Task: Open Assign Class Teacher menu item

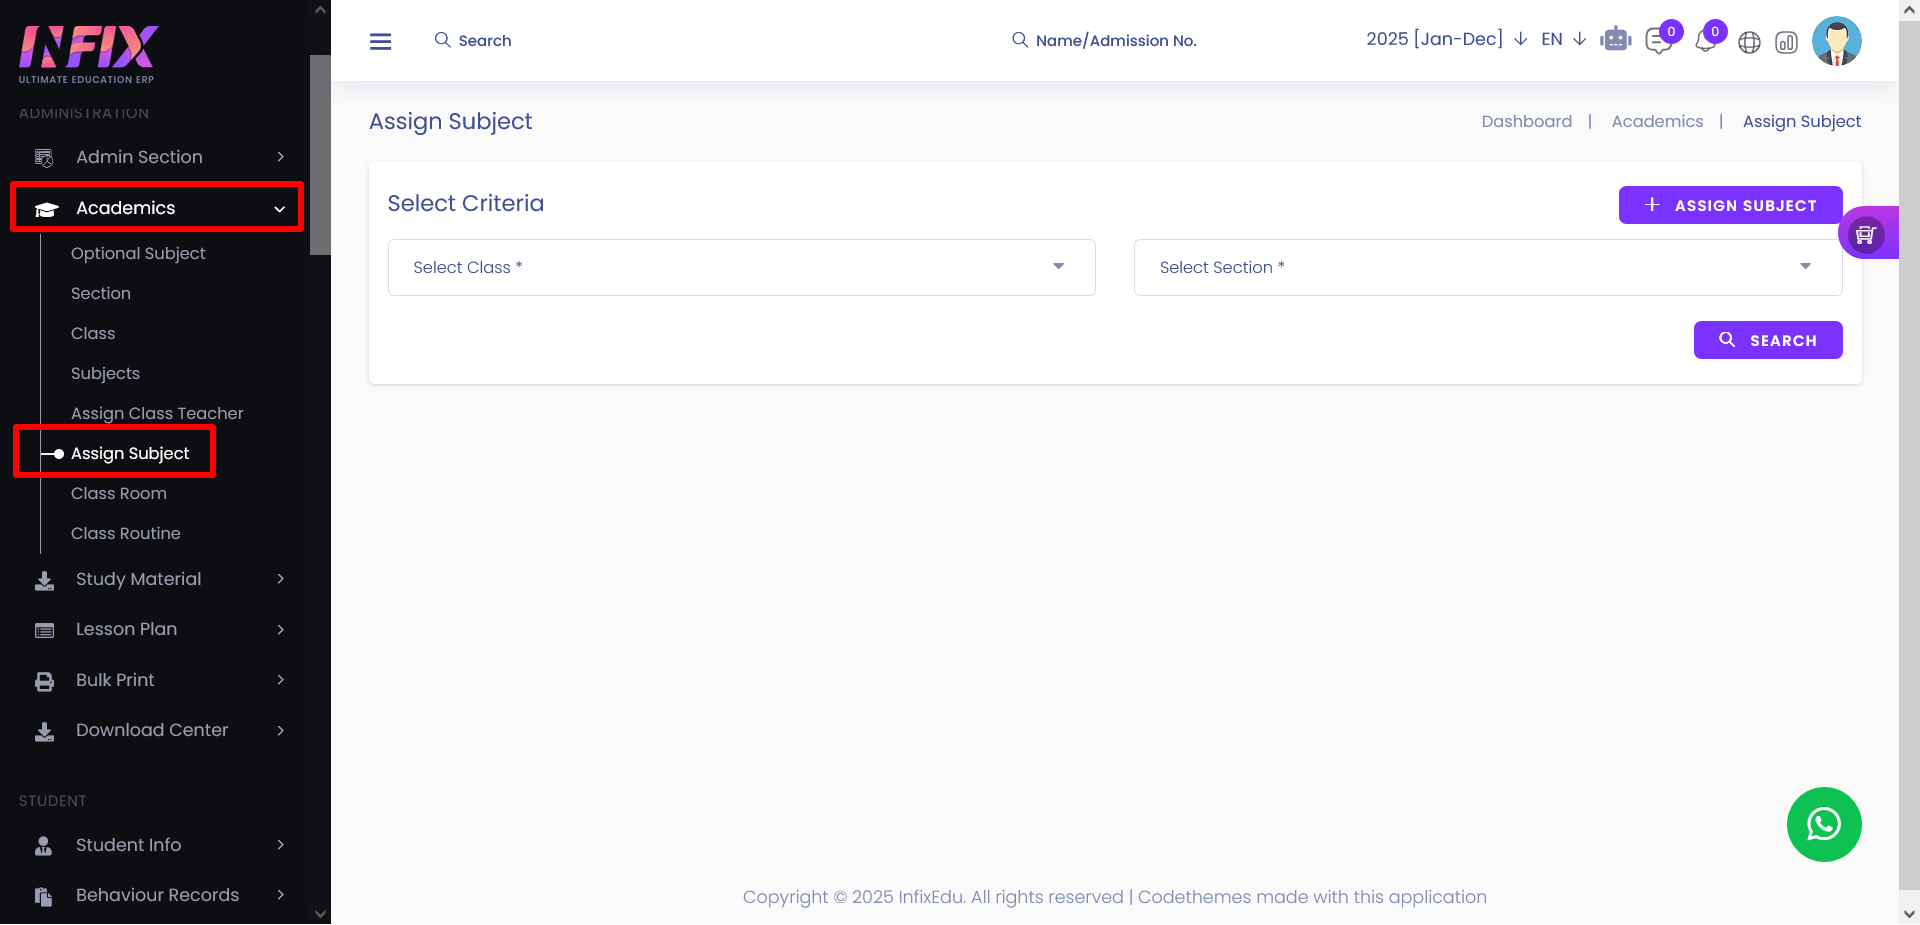Action: tap(157, 413)
